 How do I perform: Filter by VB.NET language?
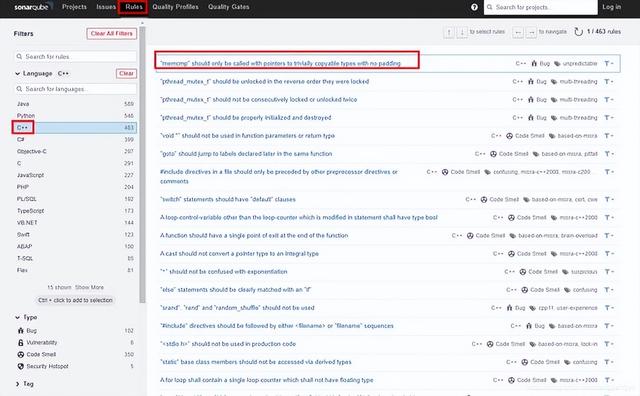pos(75,222)
